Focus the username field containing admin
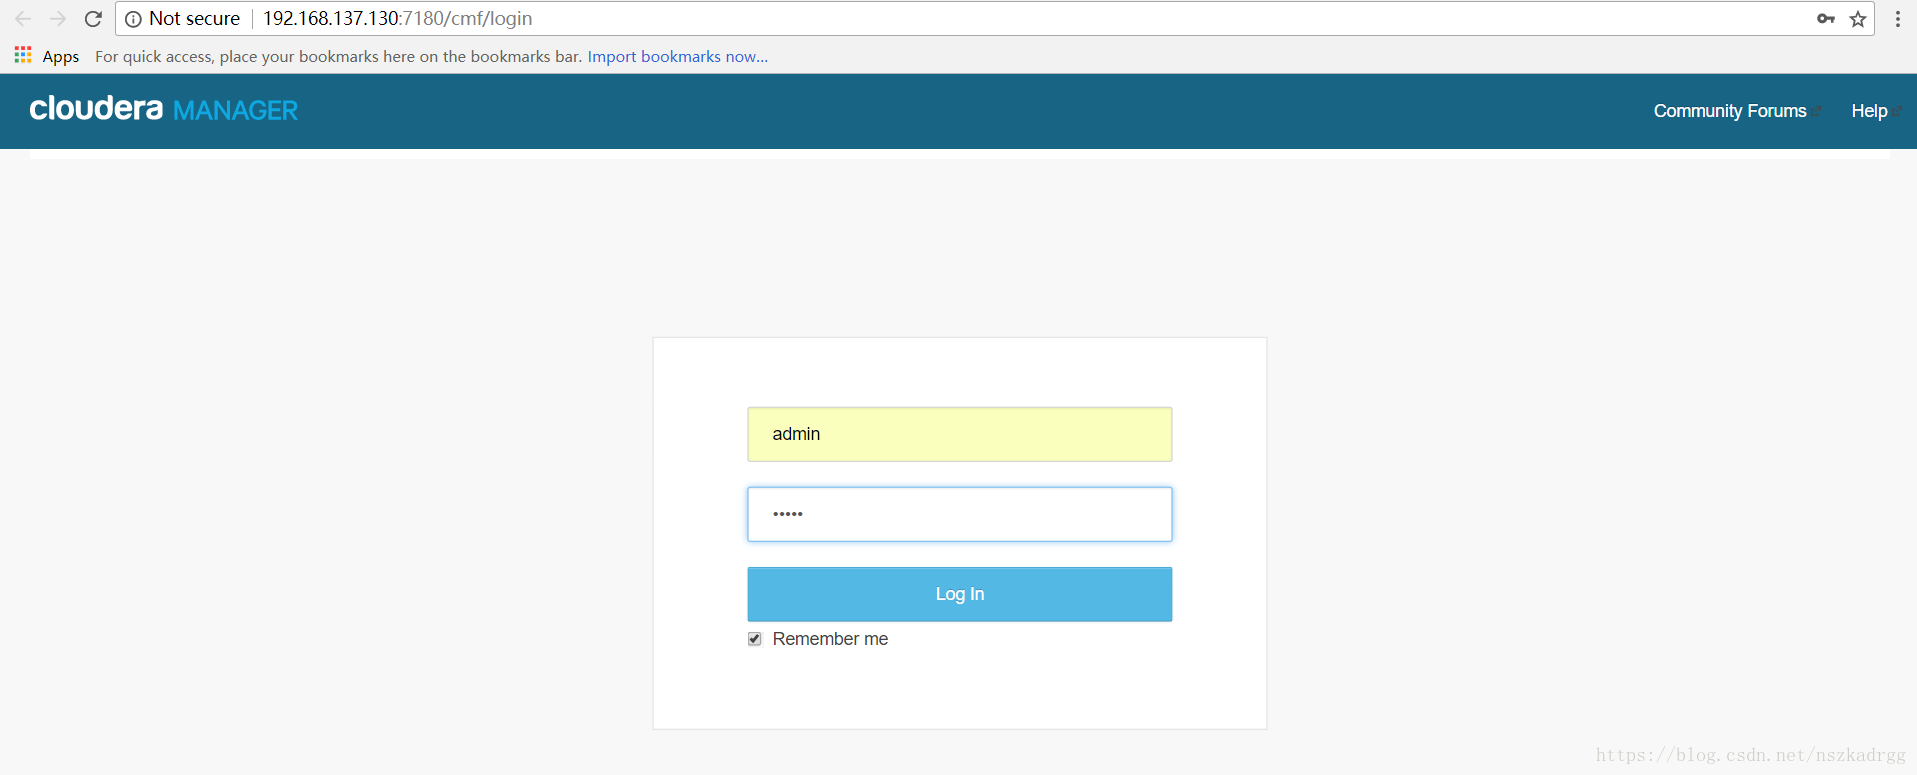 [959, 434]
